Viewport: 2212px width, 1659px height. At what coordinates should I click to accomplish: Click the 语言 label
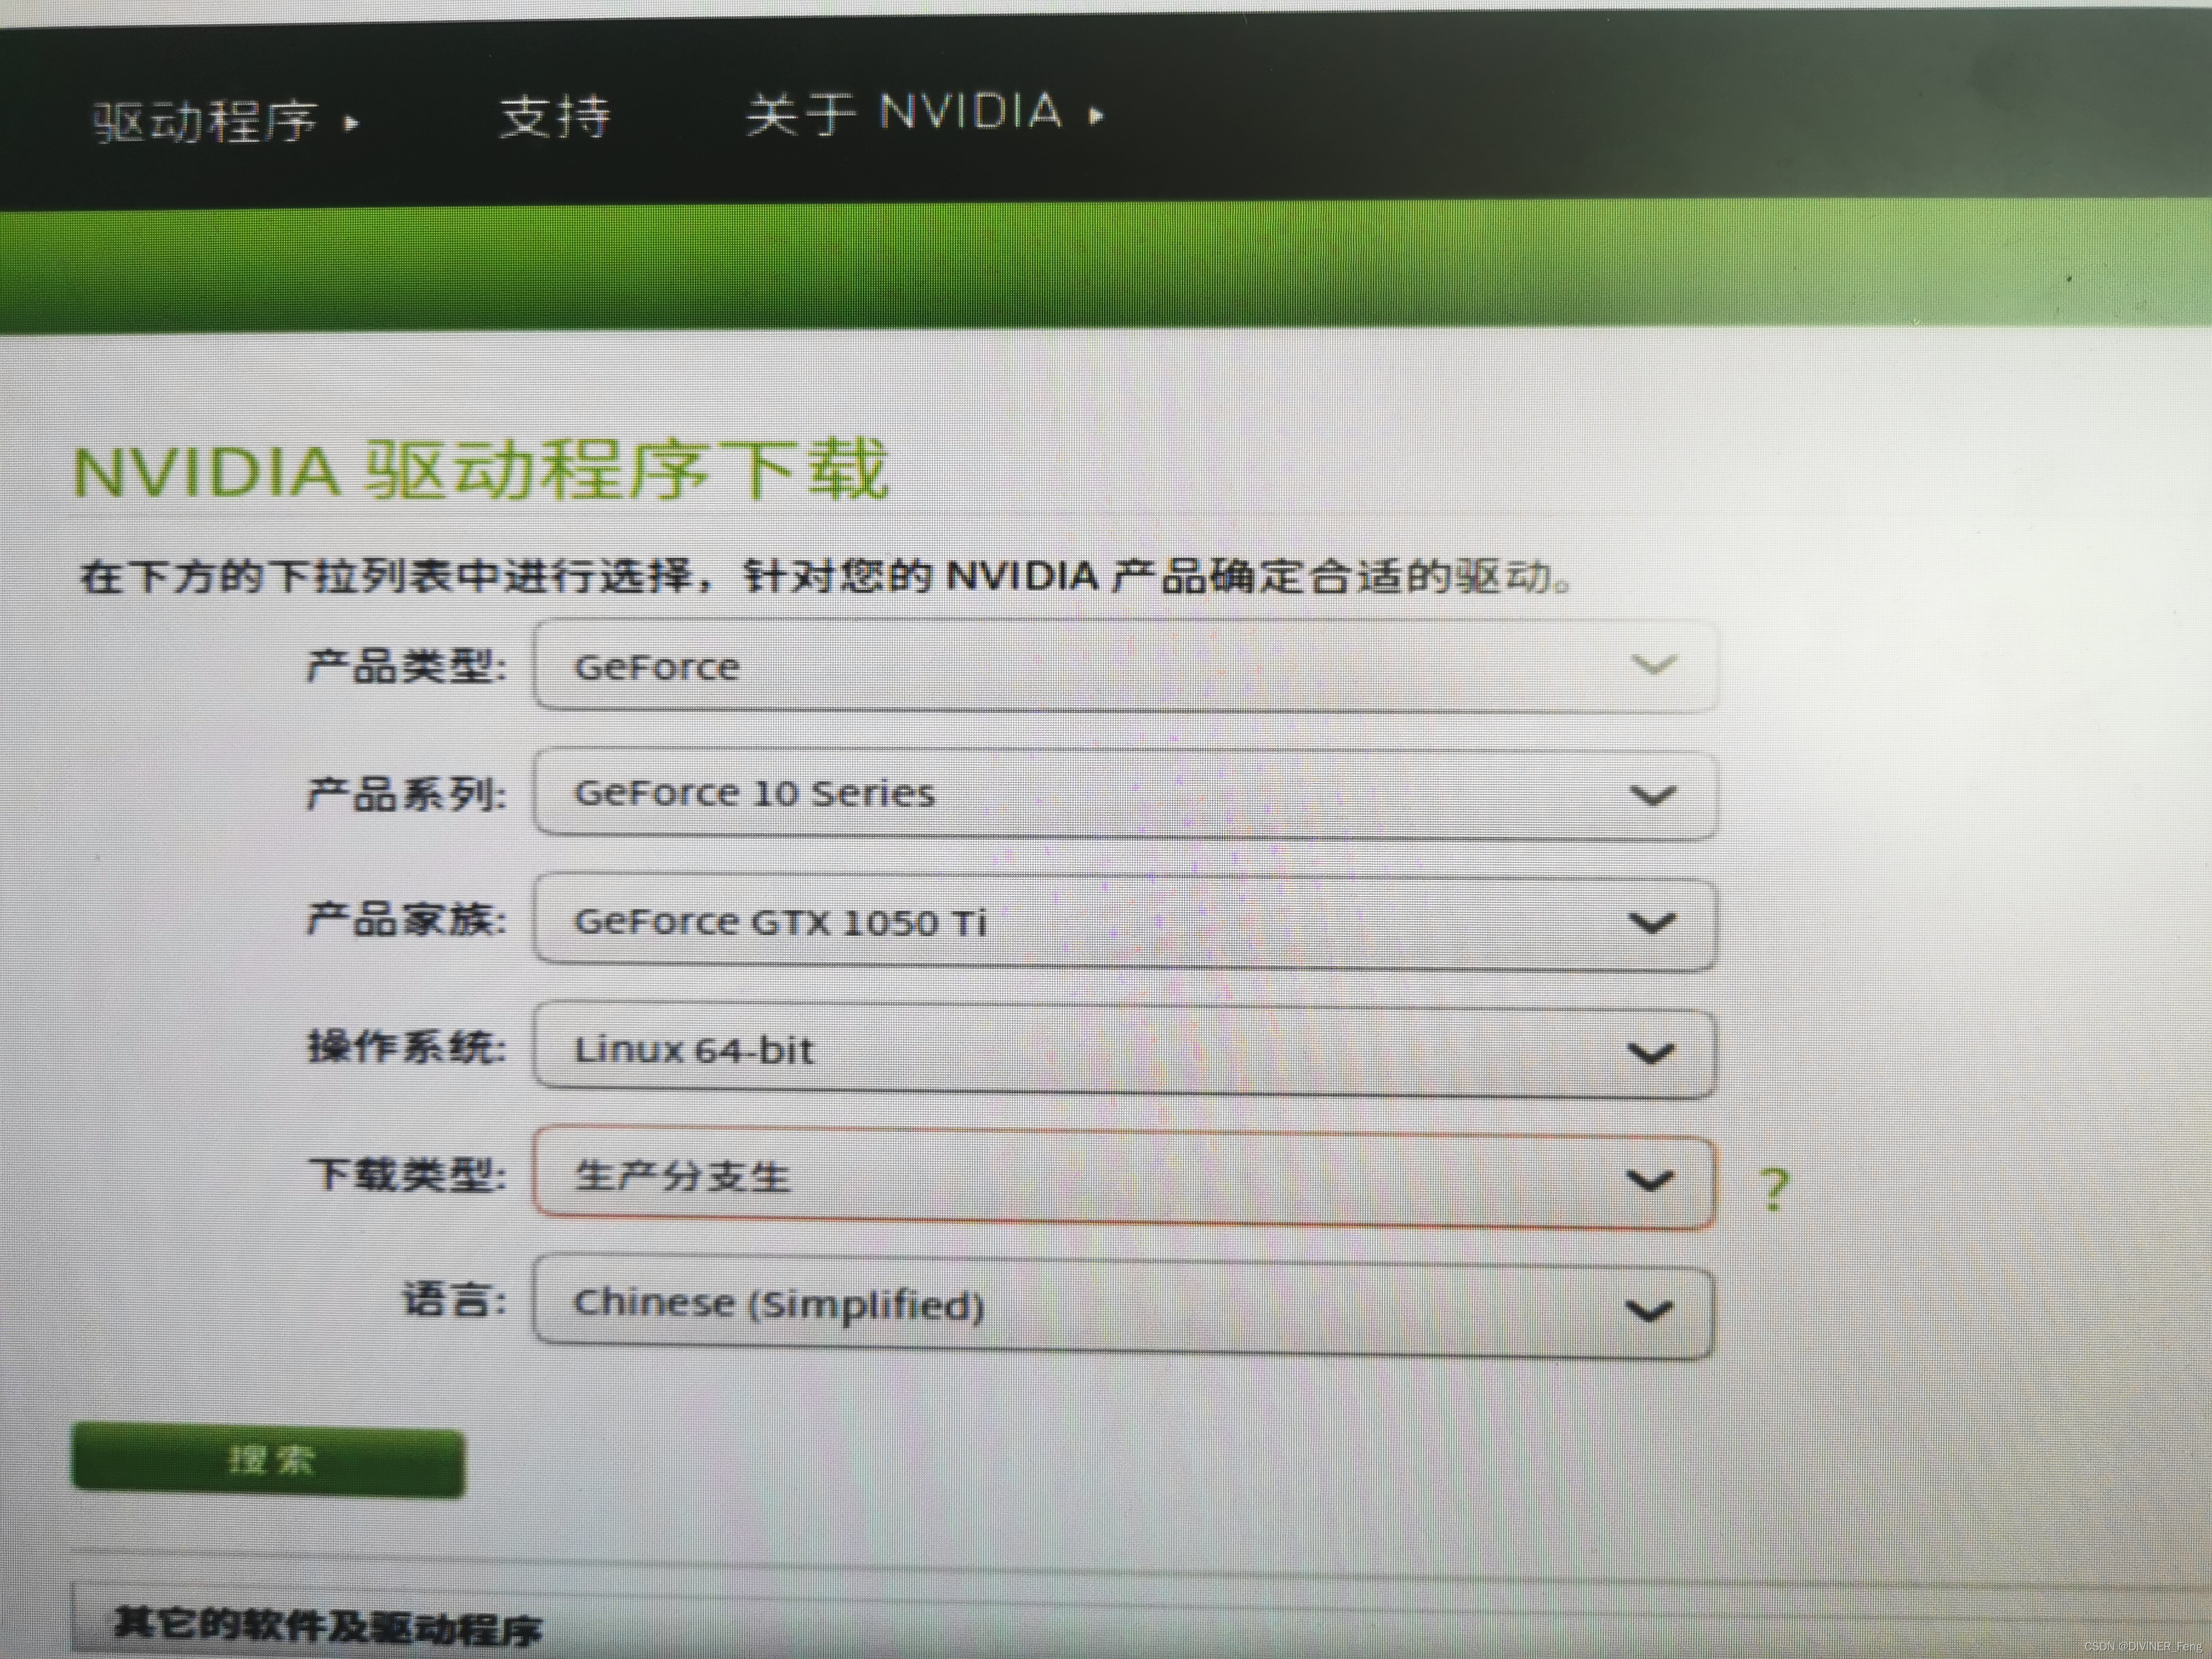coord(455,1300)
